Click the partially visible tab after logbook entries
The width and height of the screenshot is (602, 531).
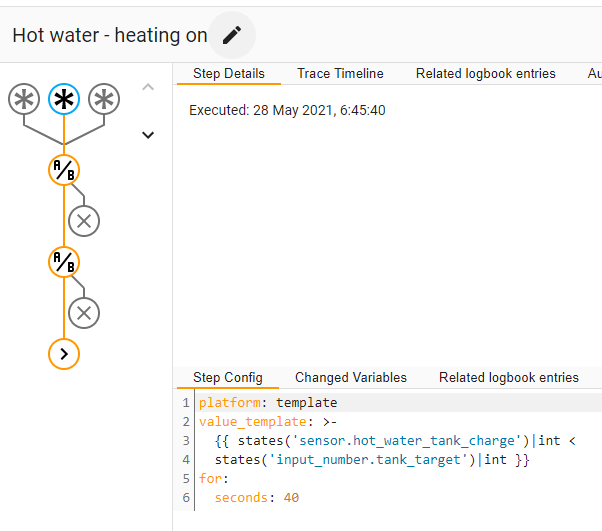pos(593,74)
